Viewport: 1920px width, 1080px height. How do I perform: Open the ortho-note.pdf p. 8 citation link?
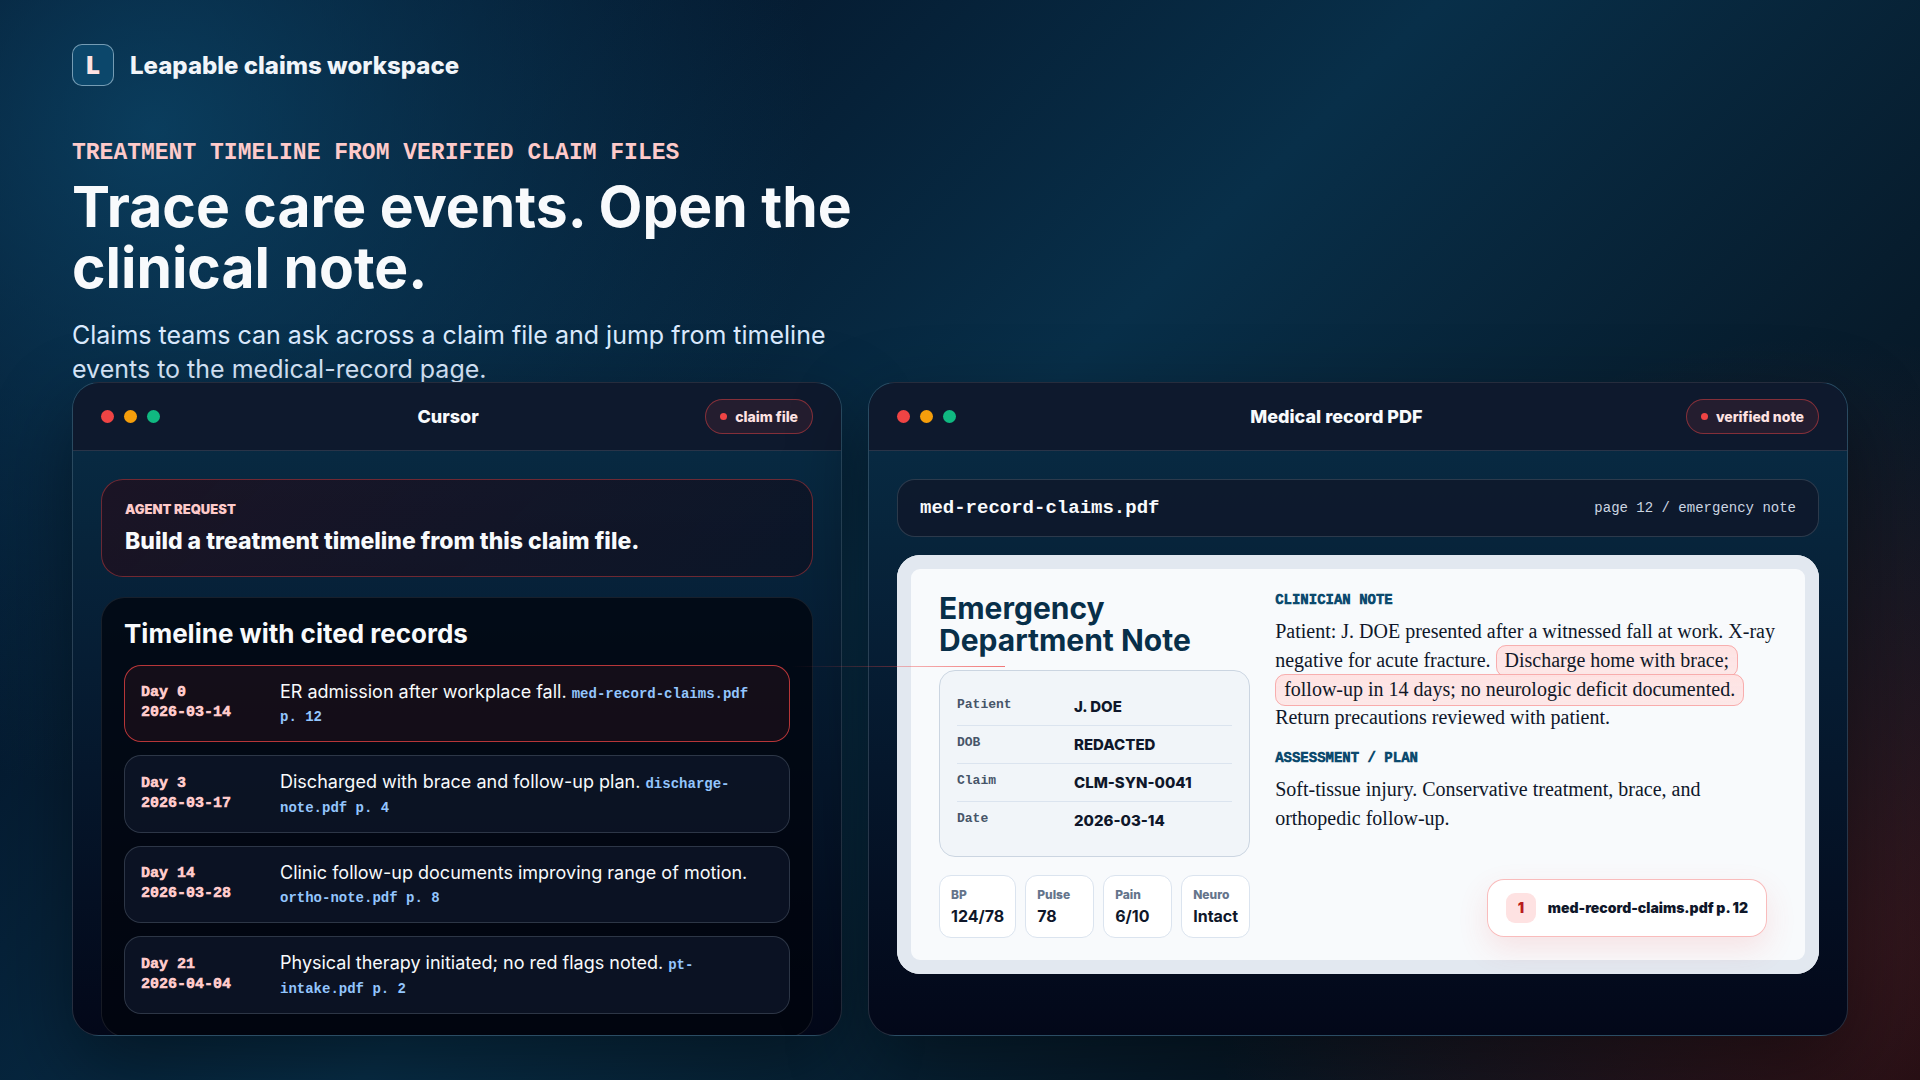[359, 898]
